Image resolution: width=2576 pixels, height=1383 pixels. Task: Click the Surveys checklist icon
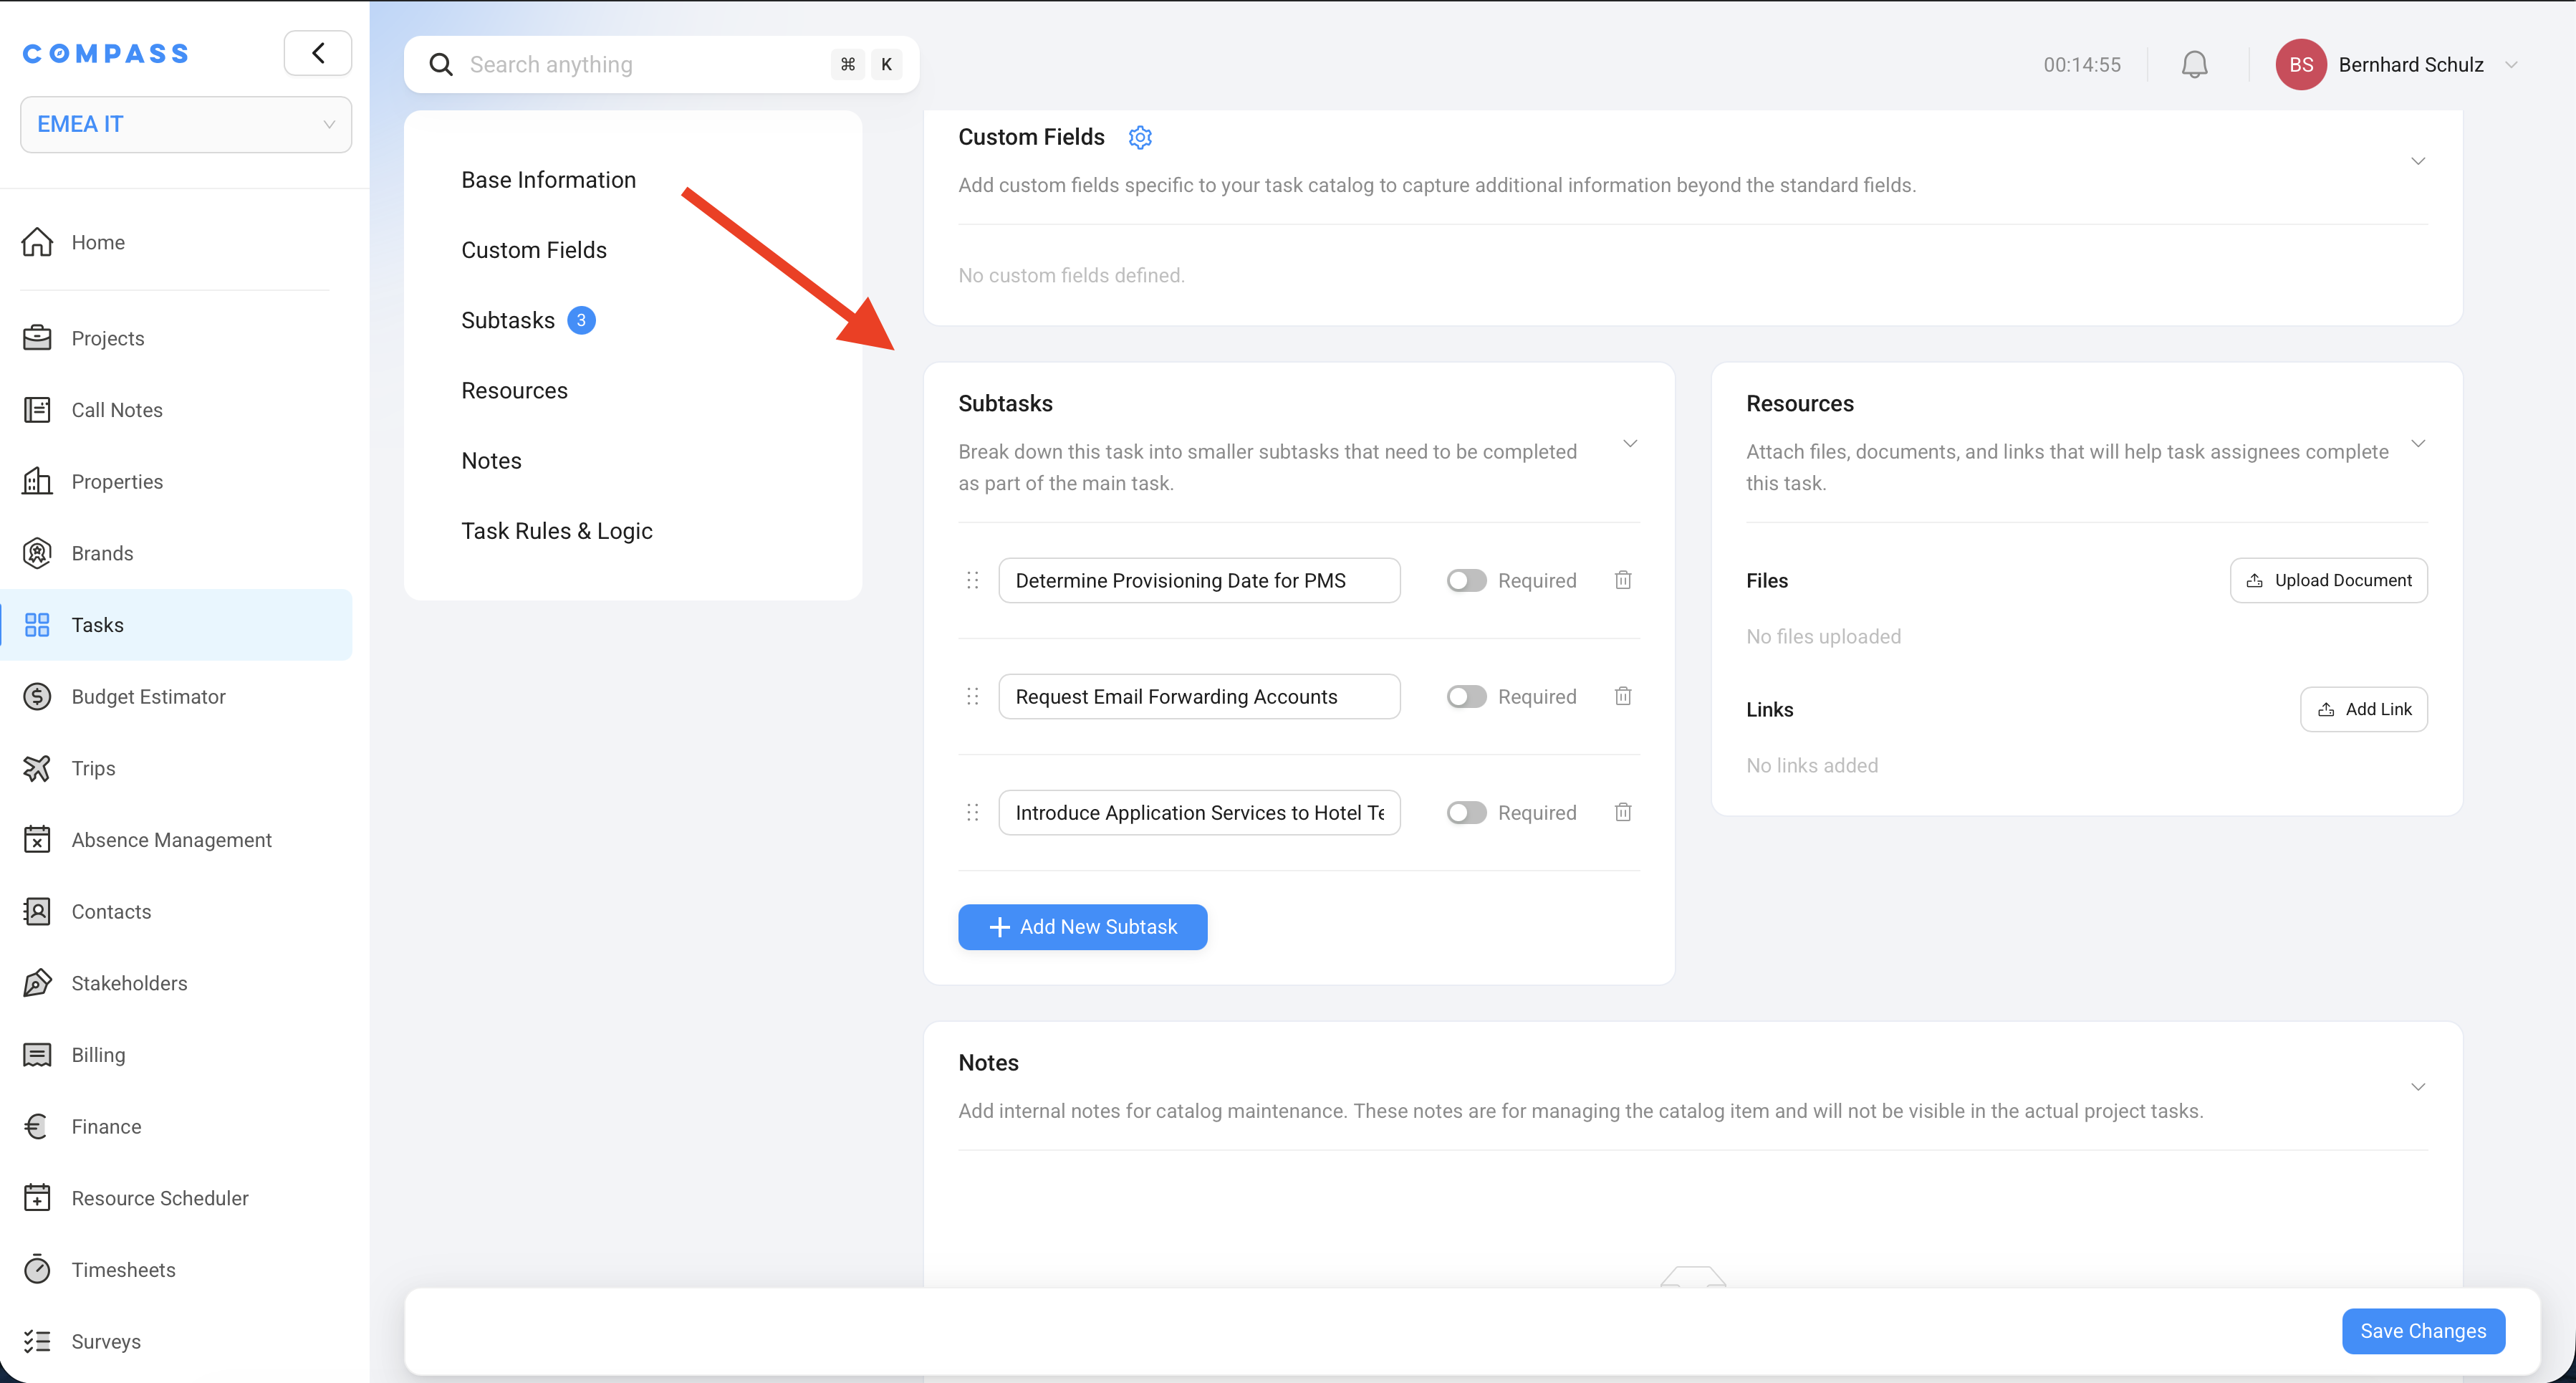37,1341
